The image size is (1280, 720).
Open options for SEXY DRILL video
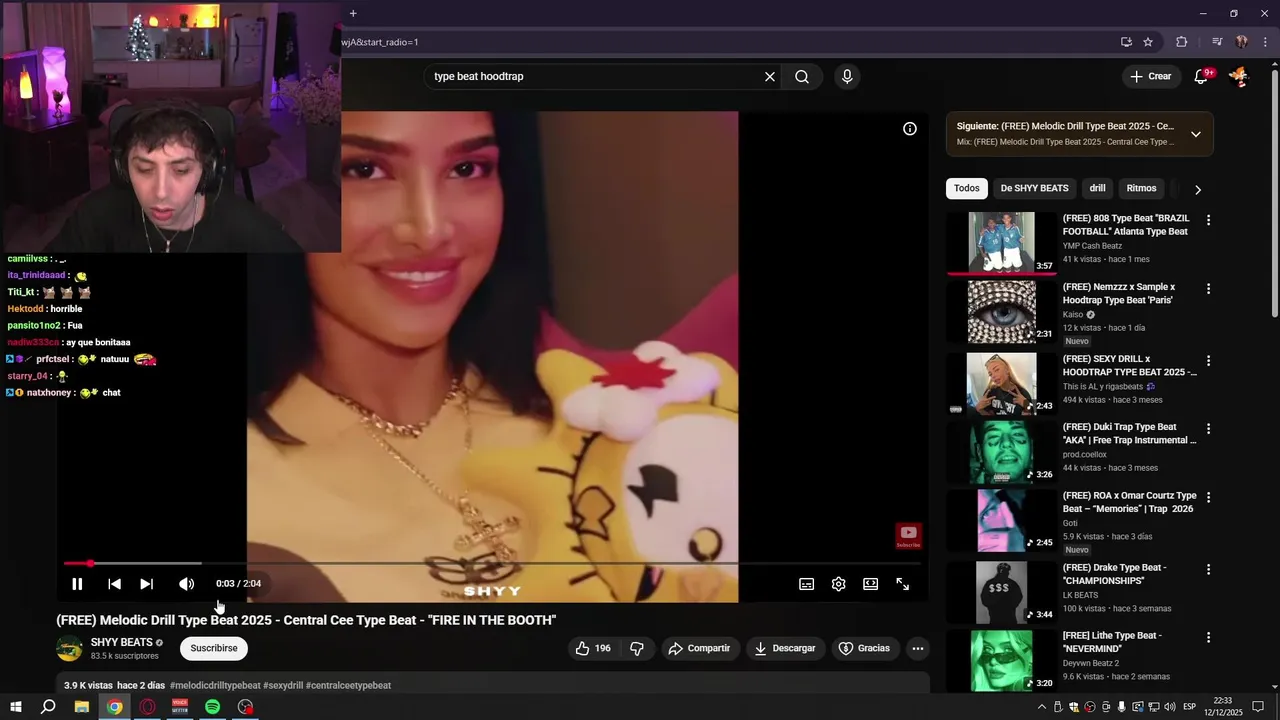point(1208,360)
